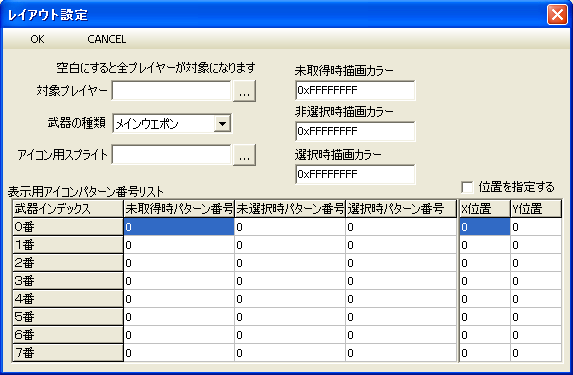Click the 未取得時パターン番号 column header

(x=179, y=209)
